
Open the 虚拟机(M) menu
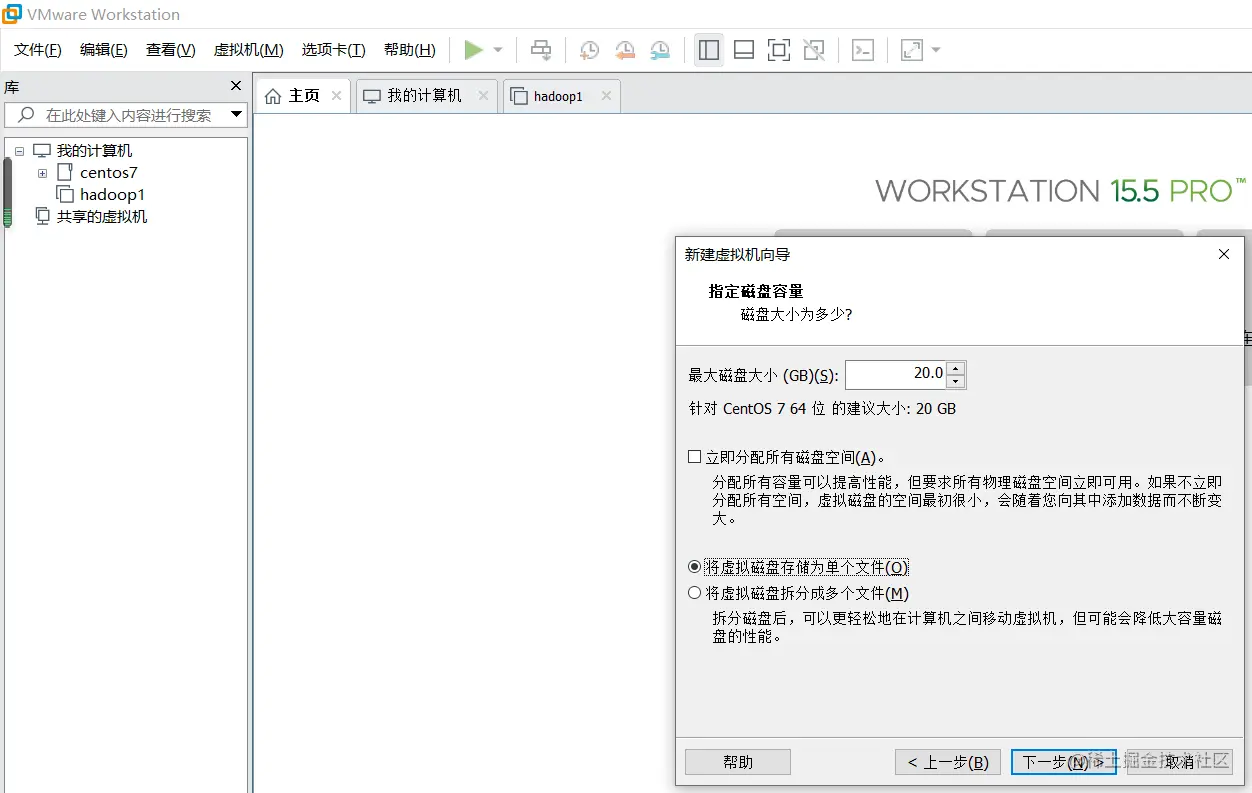click(249, 50)
